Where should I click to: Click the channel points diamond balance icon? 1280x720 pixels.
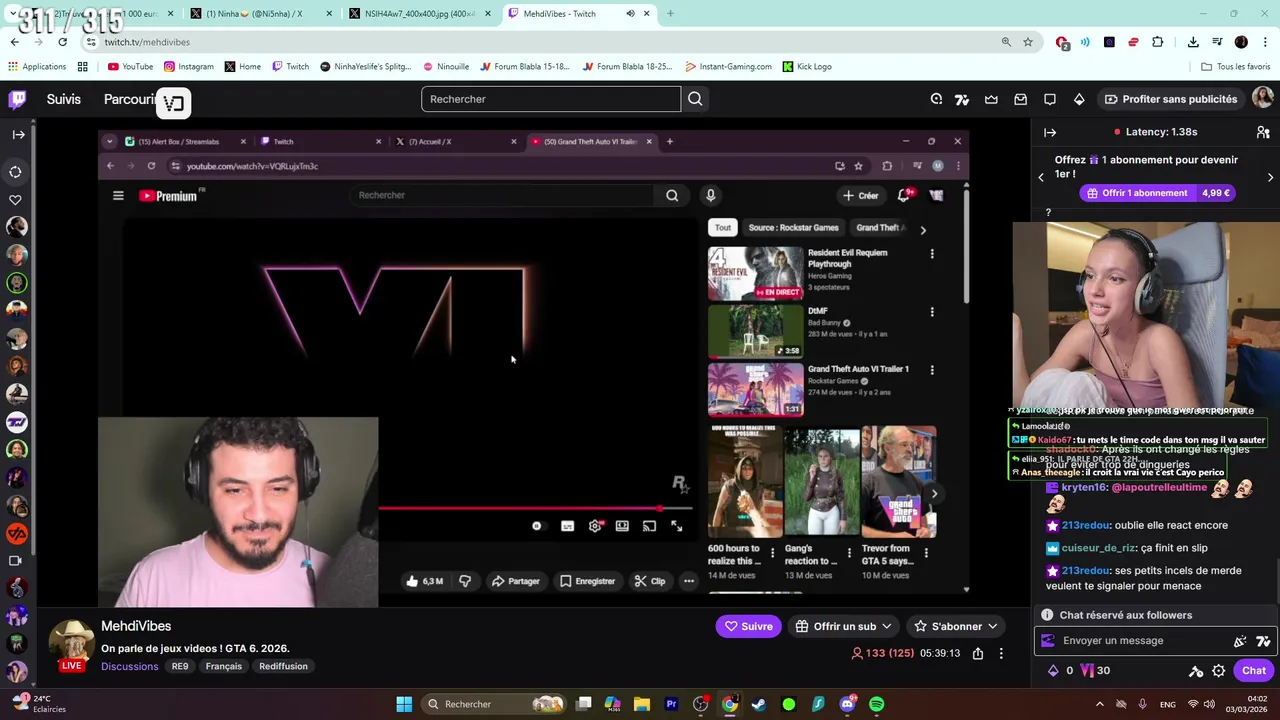1052,671
